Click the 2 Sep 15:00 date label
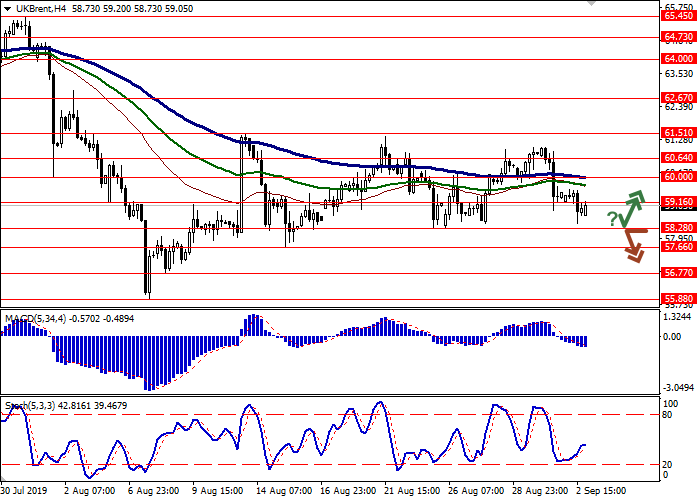The width and height of the screenshot is (700, 500). pos(600,492)
